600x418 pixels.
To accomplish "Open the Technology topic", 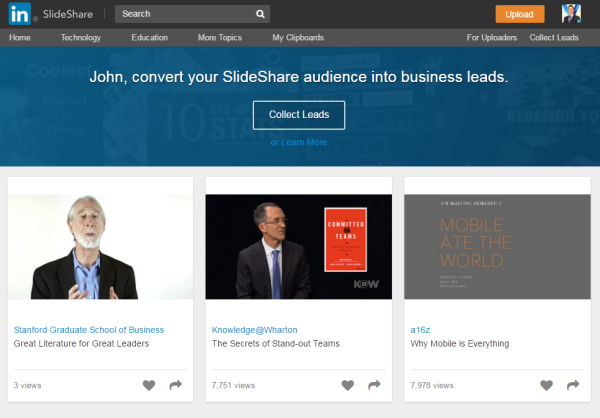I will [x=81, y=38].
